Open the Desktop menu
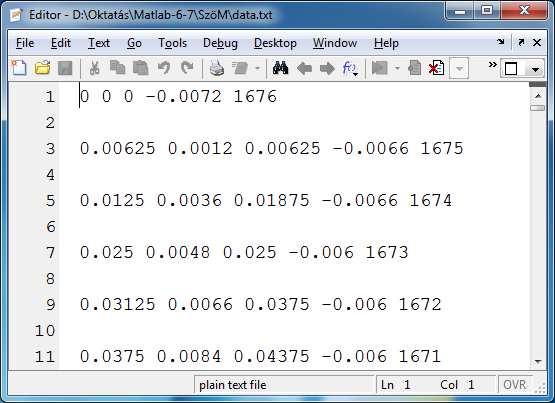Screen dimensions: 555x403 point(275,43)
